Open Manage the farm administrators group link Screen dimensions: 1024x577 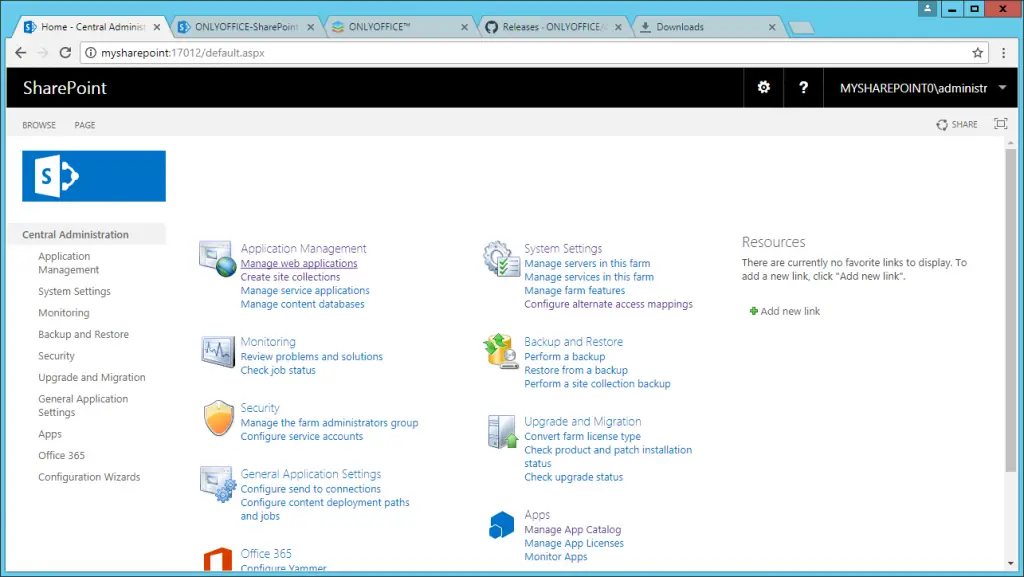329,423
